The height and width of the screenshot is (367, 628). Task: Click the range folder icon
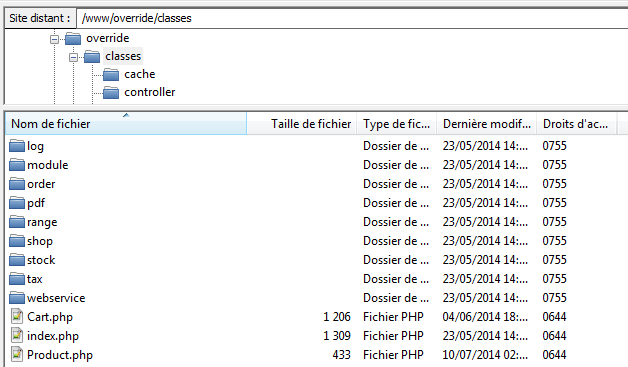coord(17,222)
